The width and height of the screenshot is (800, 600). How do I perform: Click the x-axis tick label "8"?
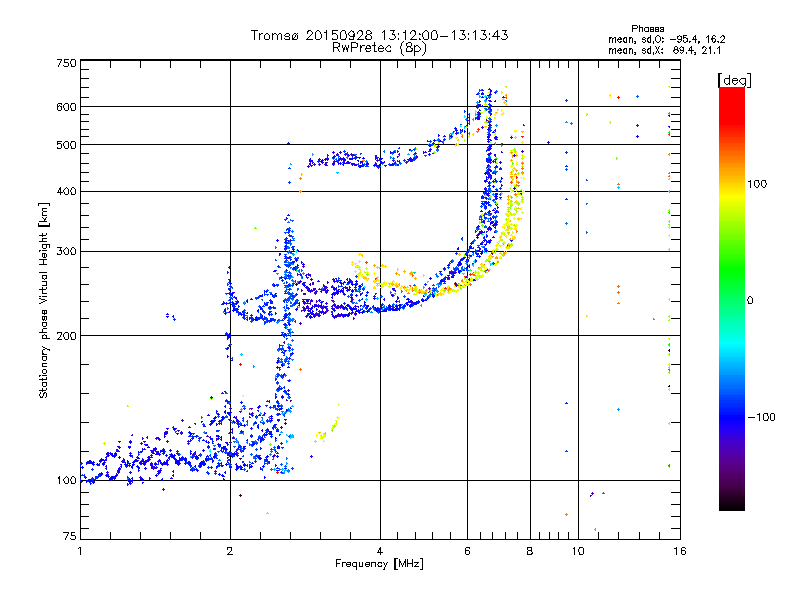point(530,551)
